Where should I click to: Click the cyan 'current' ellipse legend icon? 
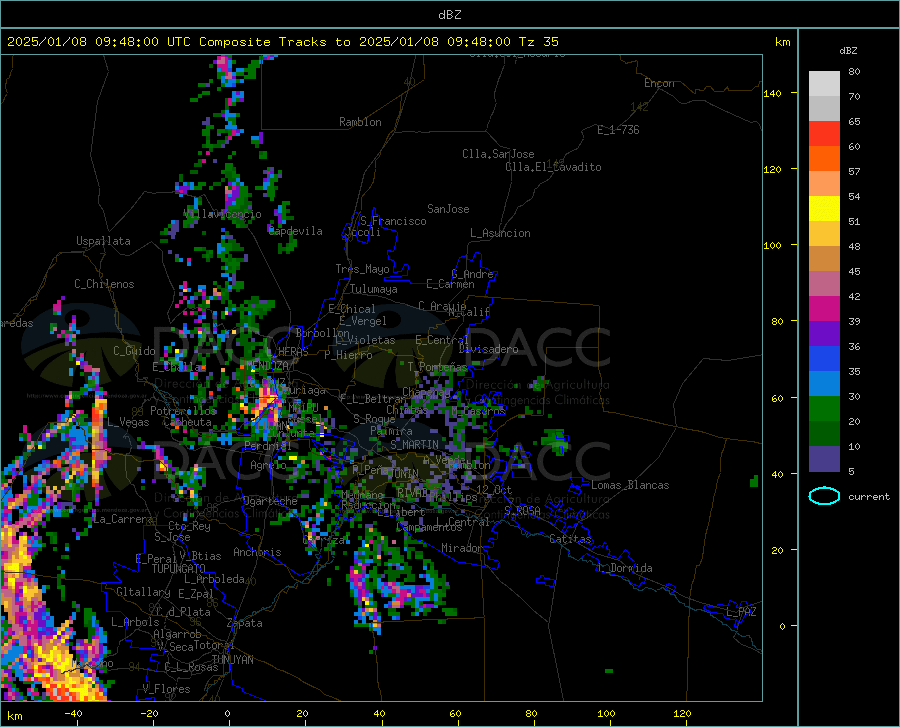pos(824,496)
